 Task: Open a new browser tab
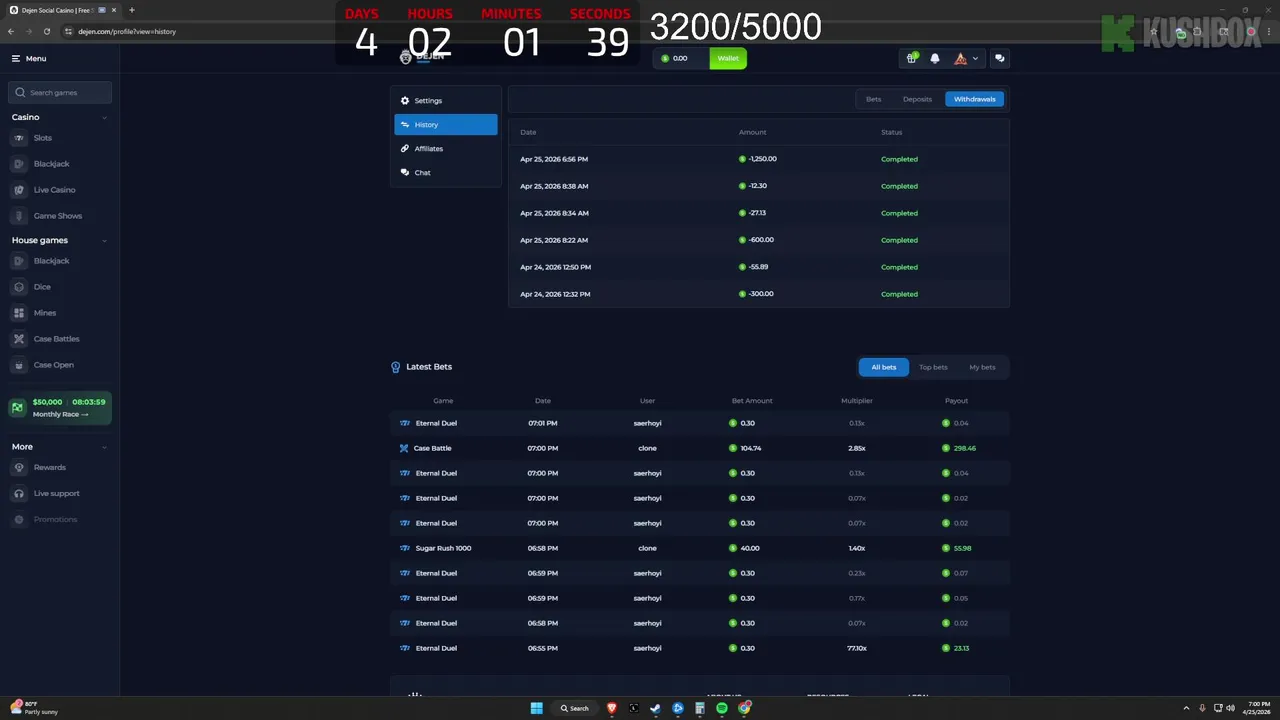[x=132, y=10]
